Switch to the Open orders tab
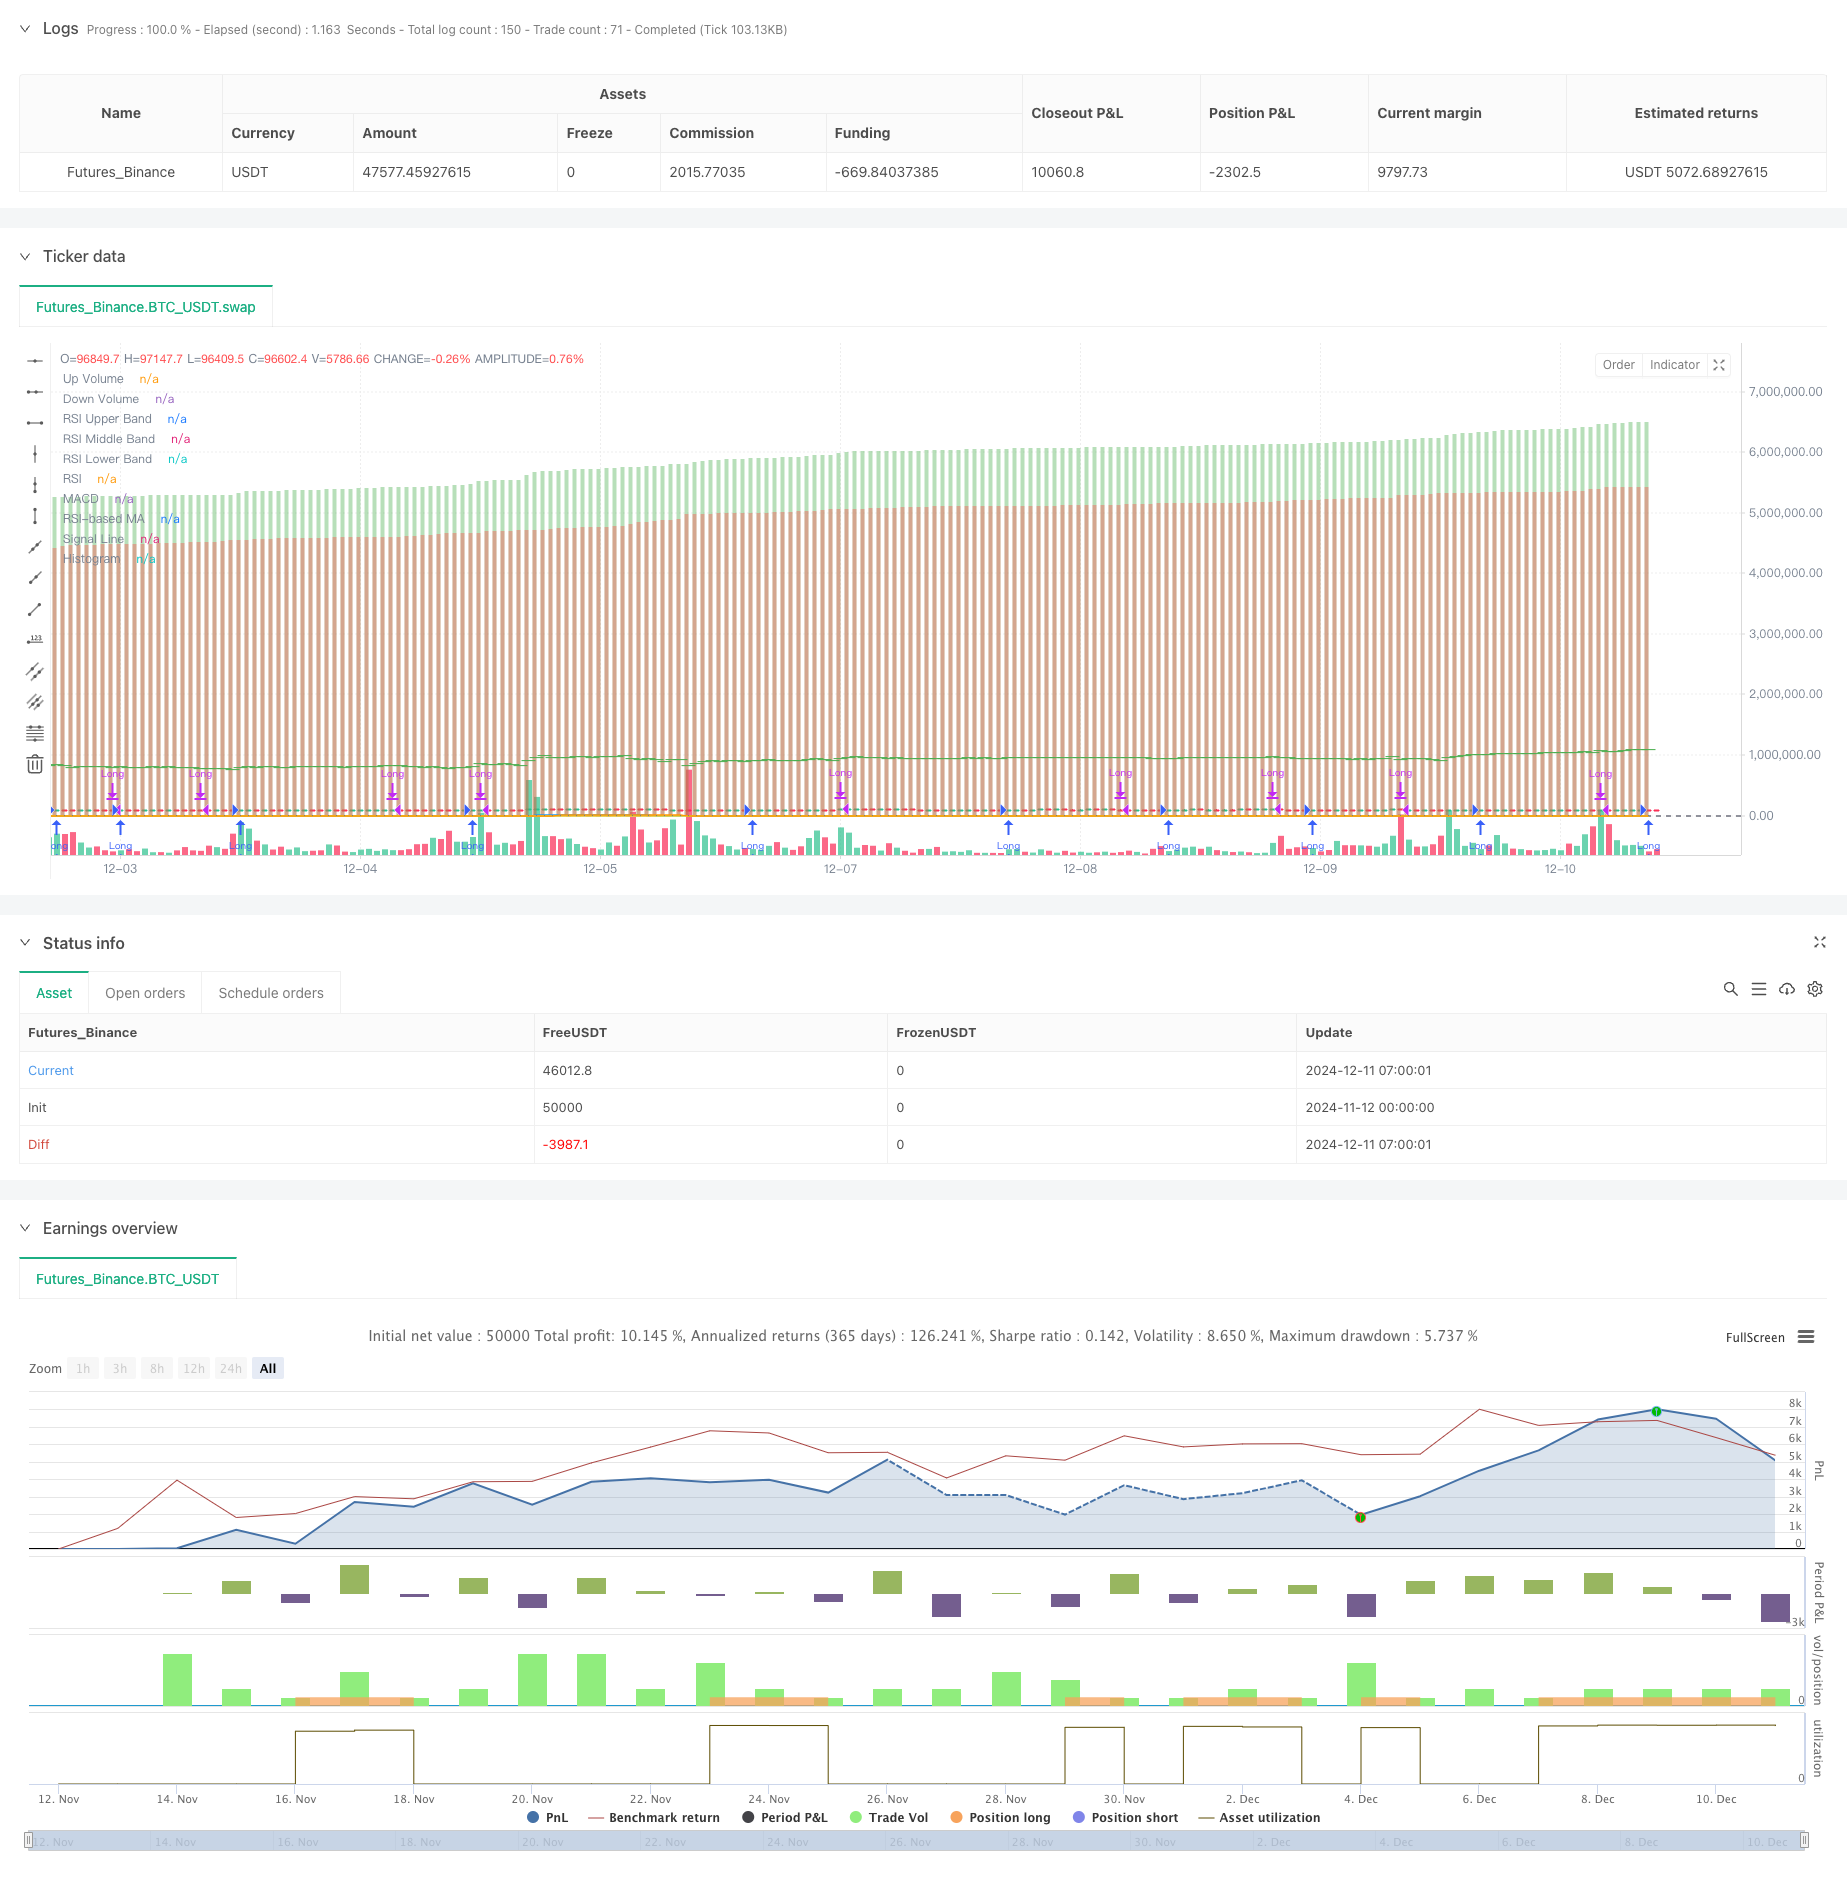1847x1880 pixels. [x=145, y=993]
